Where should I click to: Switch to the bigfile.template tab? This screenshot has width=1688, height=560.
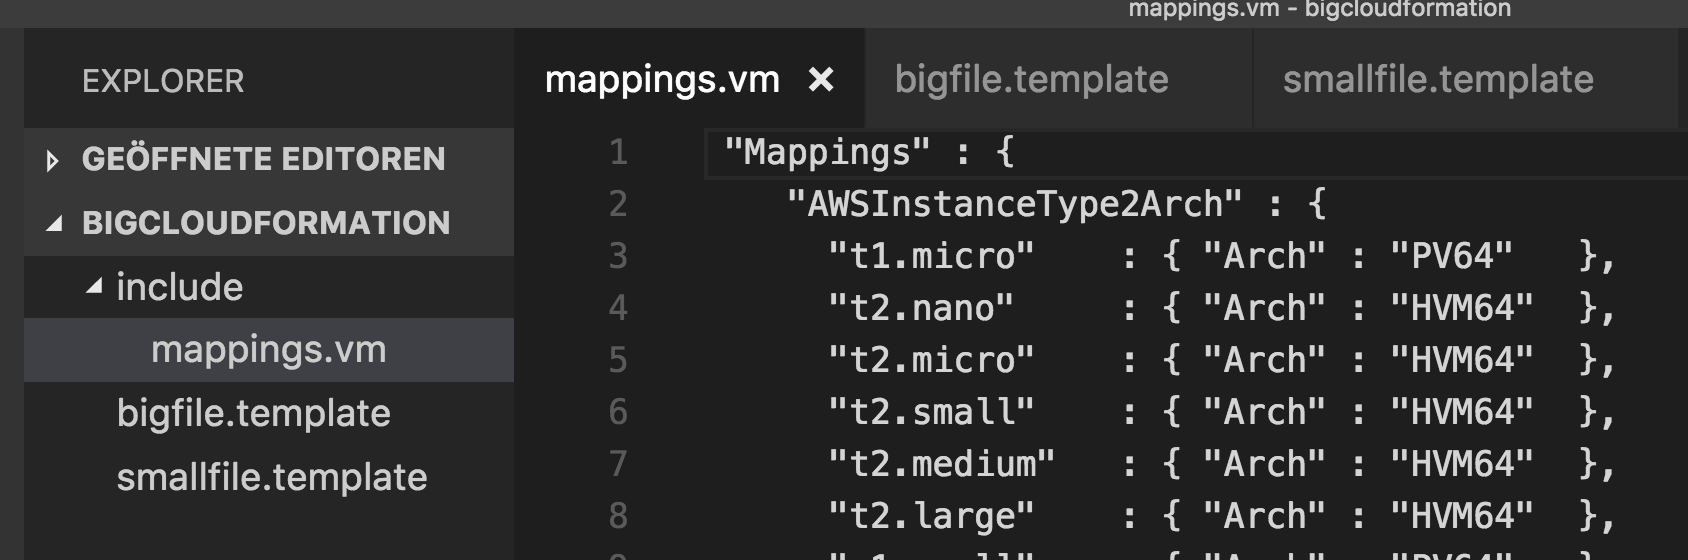click(1031, 79)
